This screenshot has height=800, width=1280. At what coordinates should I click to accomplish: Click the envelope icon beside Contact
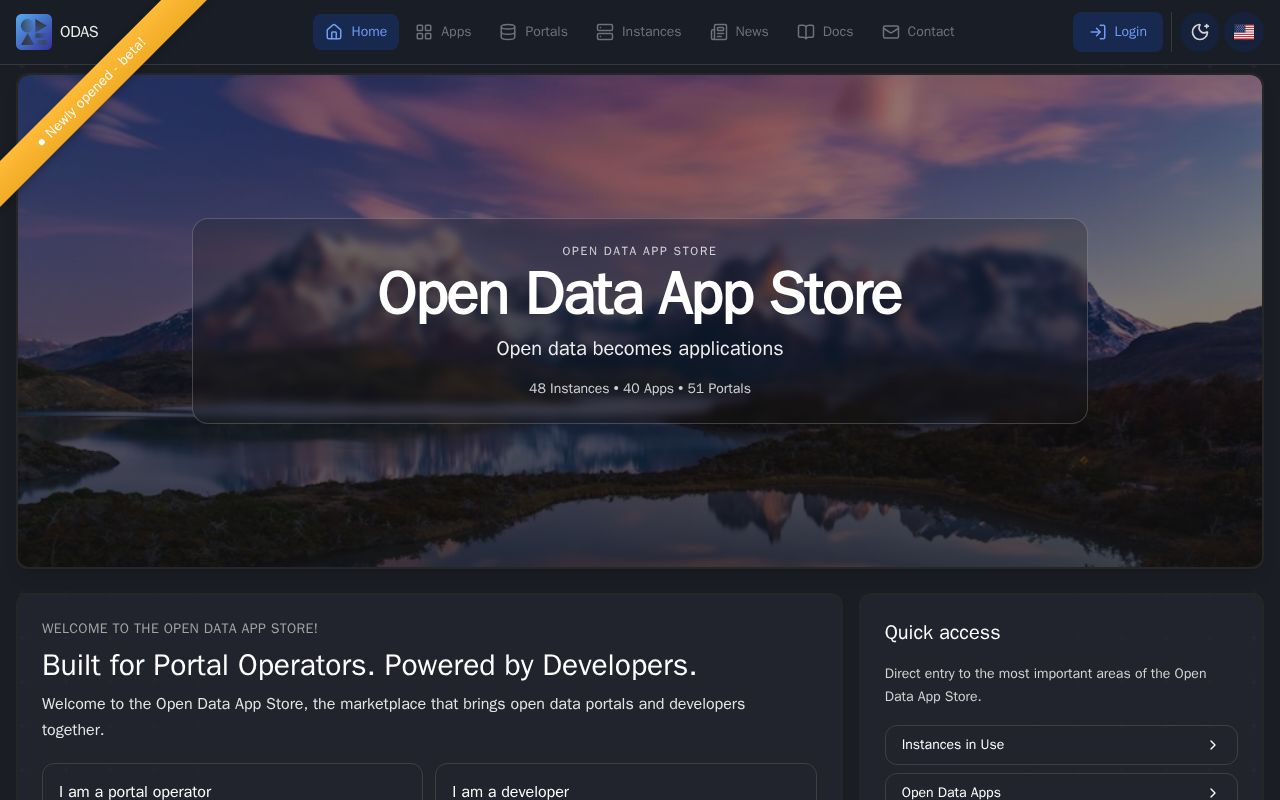point(891,32)
